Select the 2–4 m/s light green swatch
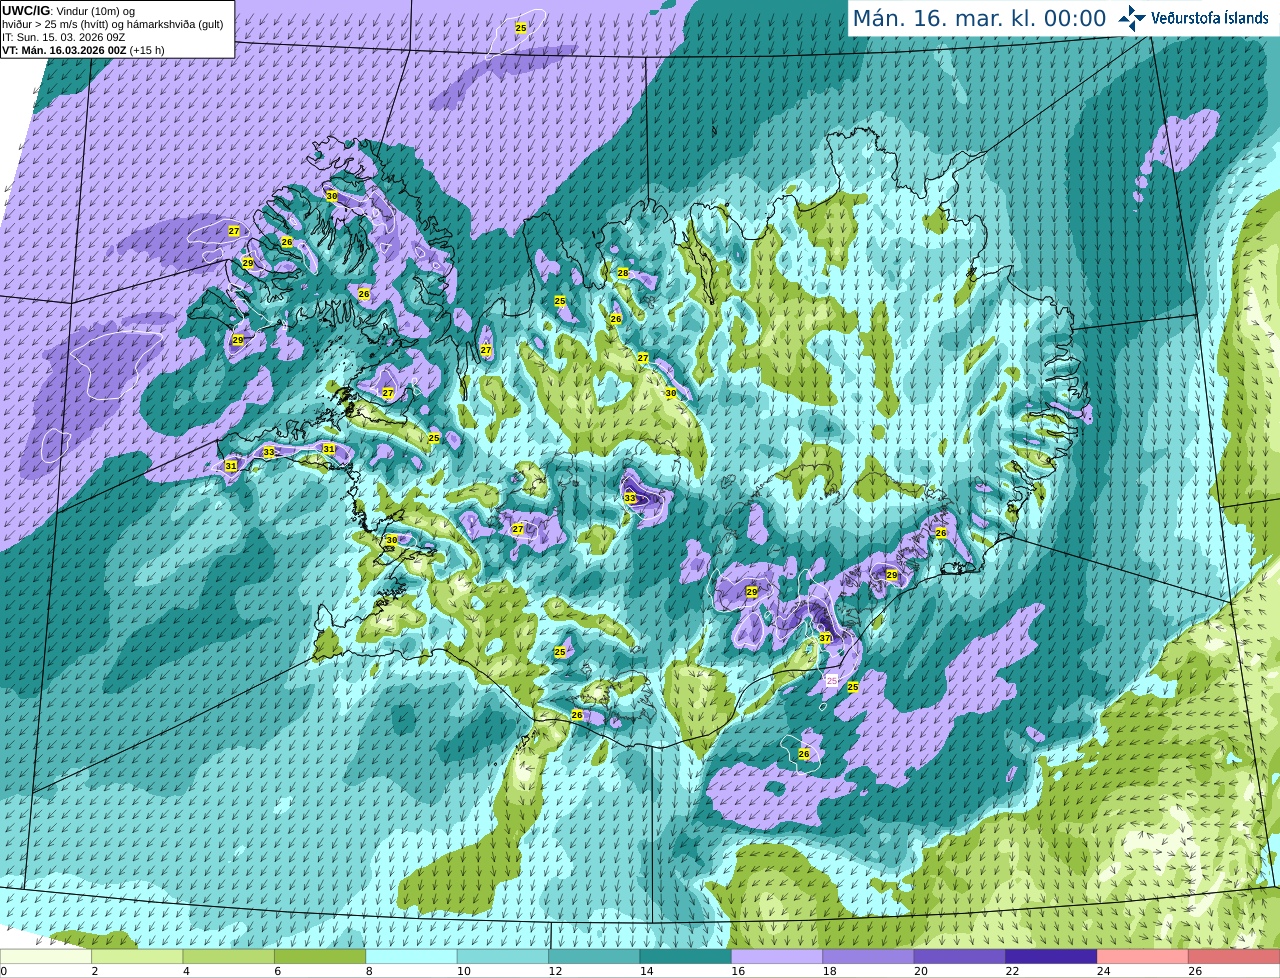1280x978 pixels. (x=138, y=956)
